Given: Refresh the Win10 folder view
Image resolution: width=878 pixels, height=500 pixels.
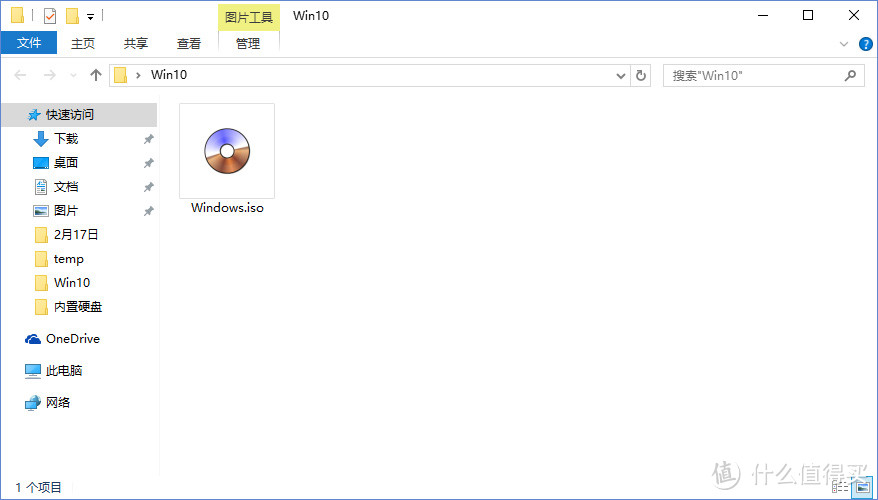Looking at the screenshot, I should [x=641, y=75].
